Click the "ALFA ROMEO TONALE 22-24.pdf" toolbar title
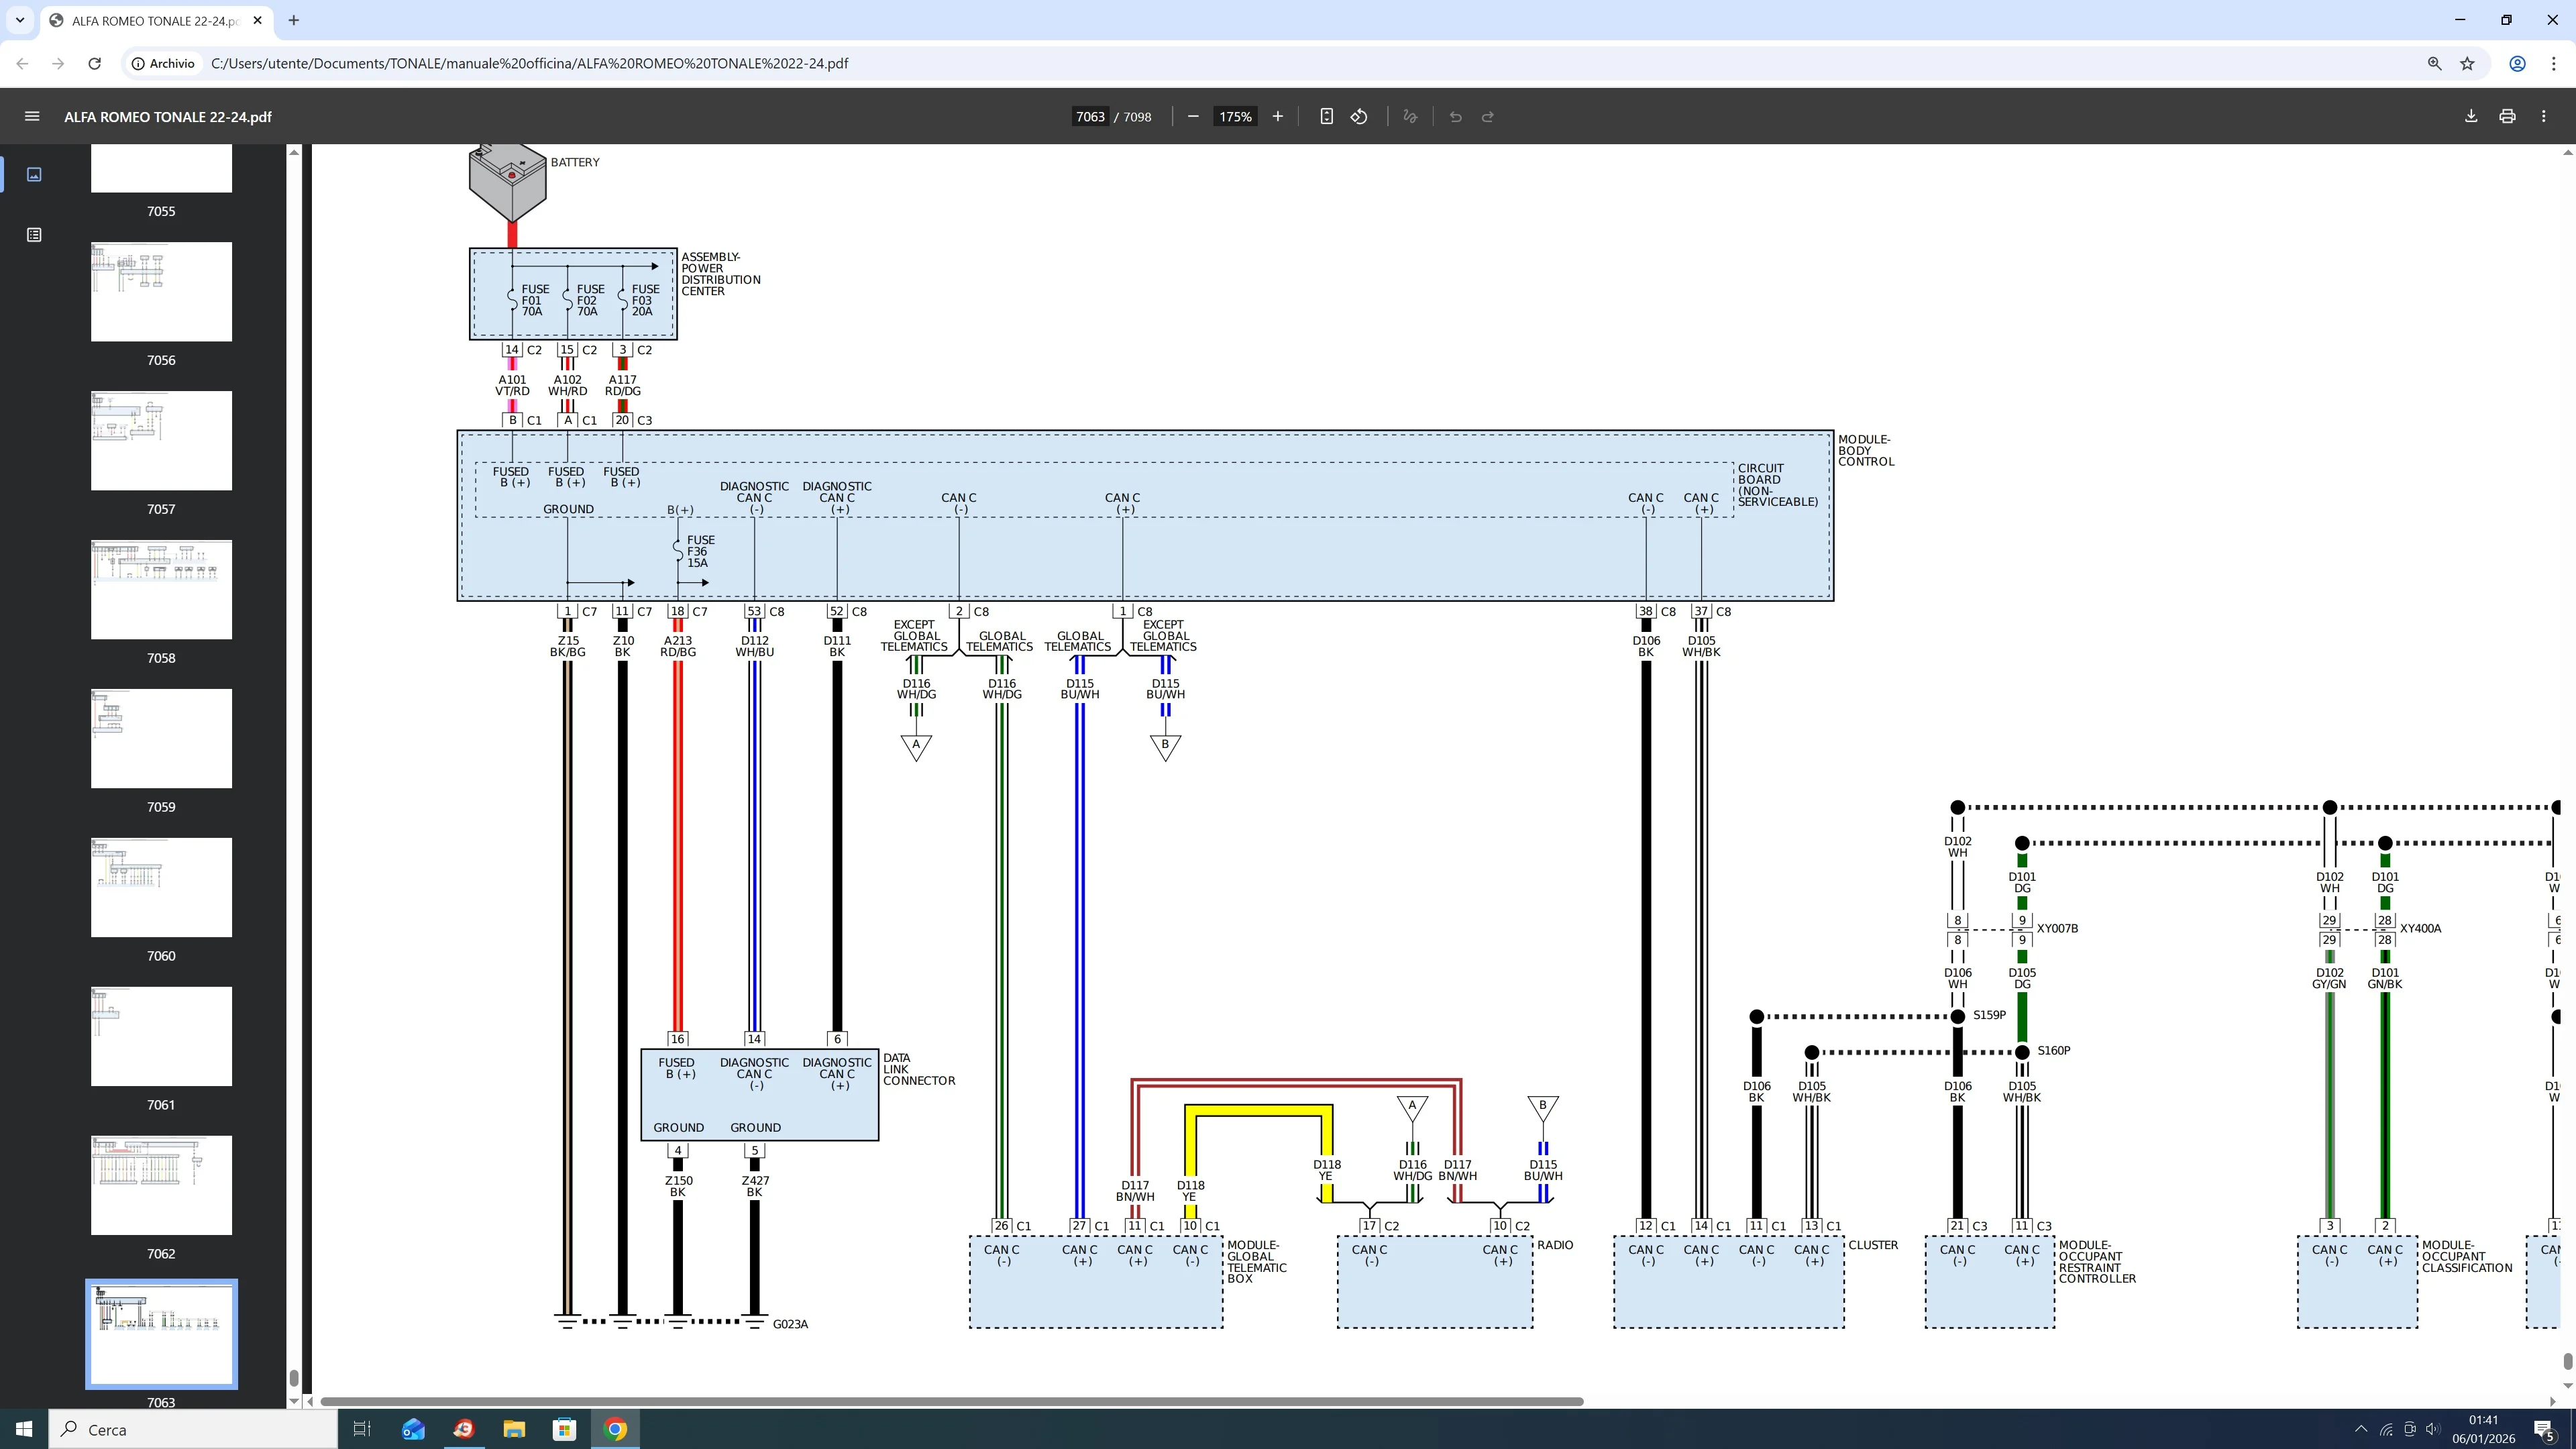Viewport: 2576px width, 1449px height. (x=168, y=117)
